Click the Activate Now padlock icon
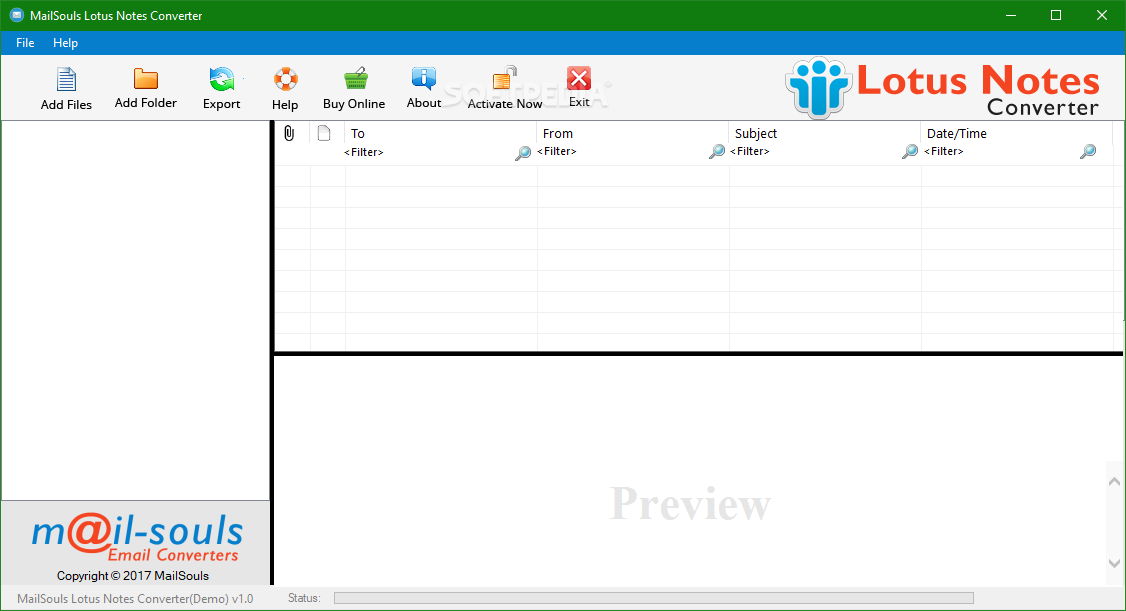Screen dimensions: 1126x611 505,79
